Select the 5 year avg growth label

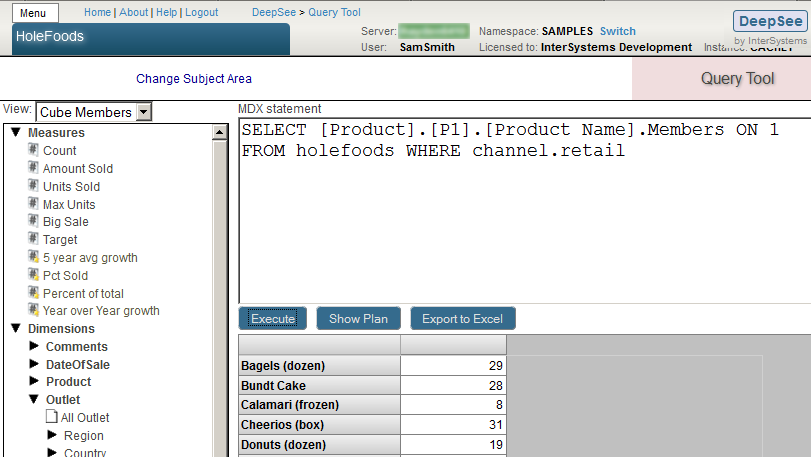[90, 257]
